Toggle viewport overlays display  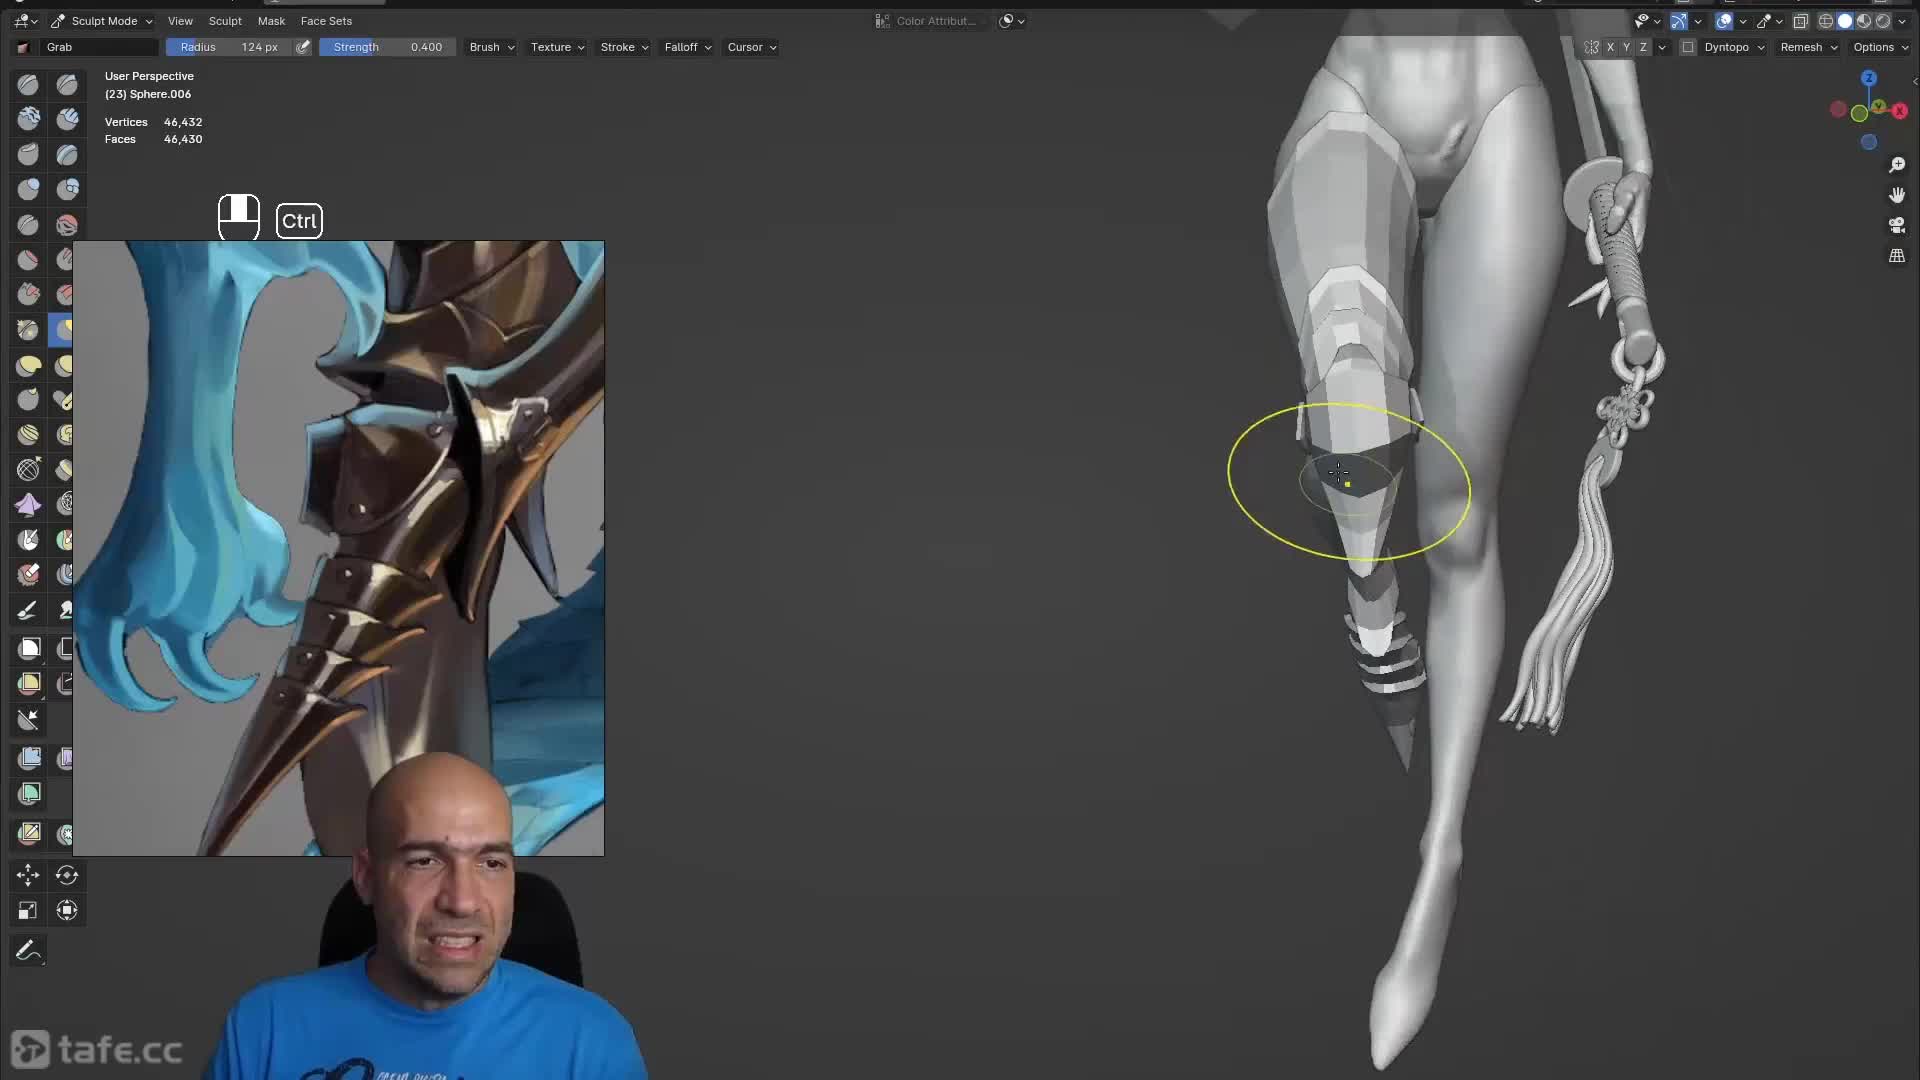tap(1724, 21)
